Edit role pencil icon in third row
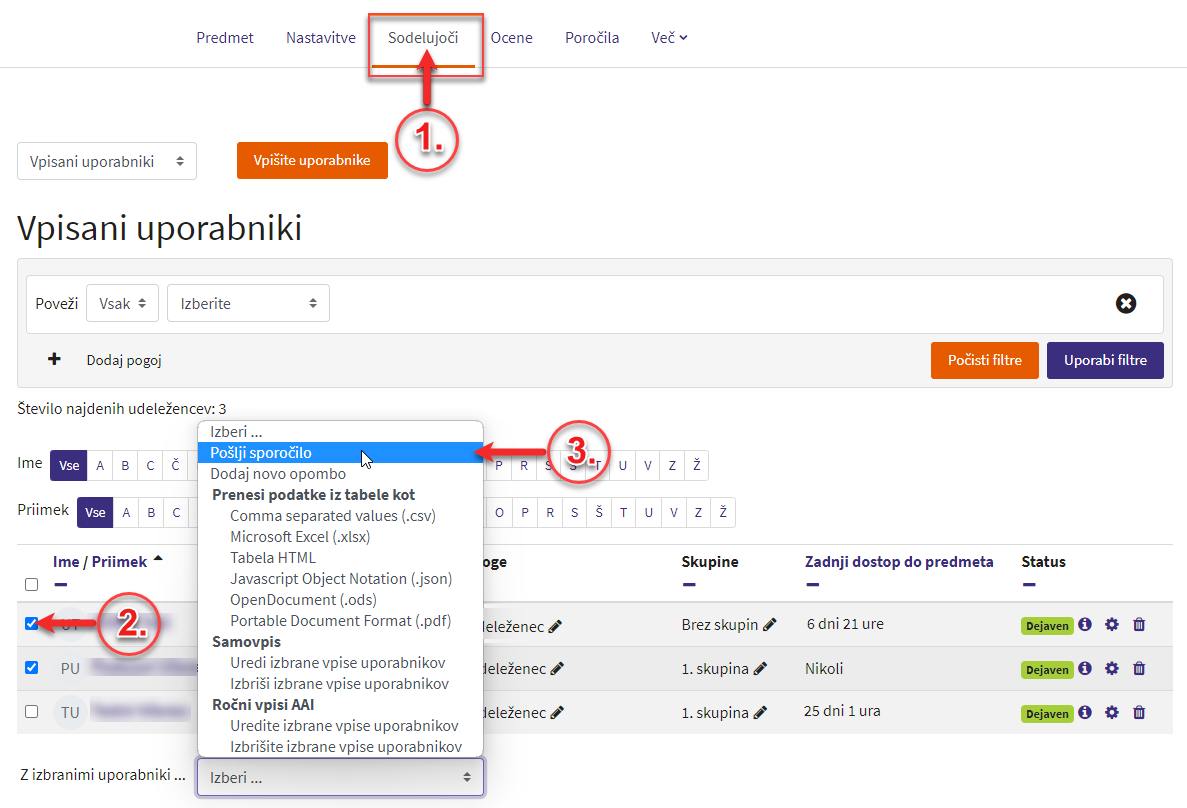Image resolution: width=1187 pixels, height=808 pixels. [x=557, y=713]
